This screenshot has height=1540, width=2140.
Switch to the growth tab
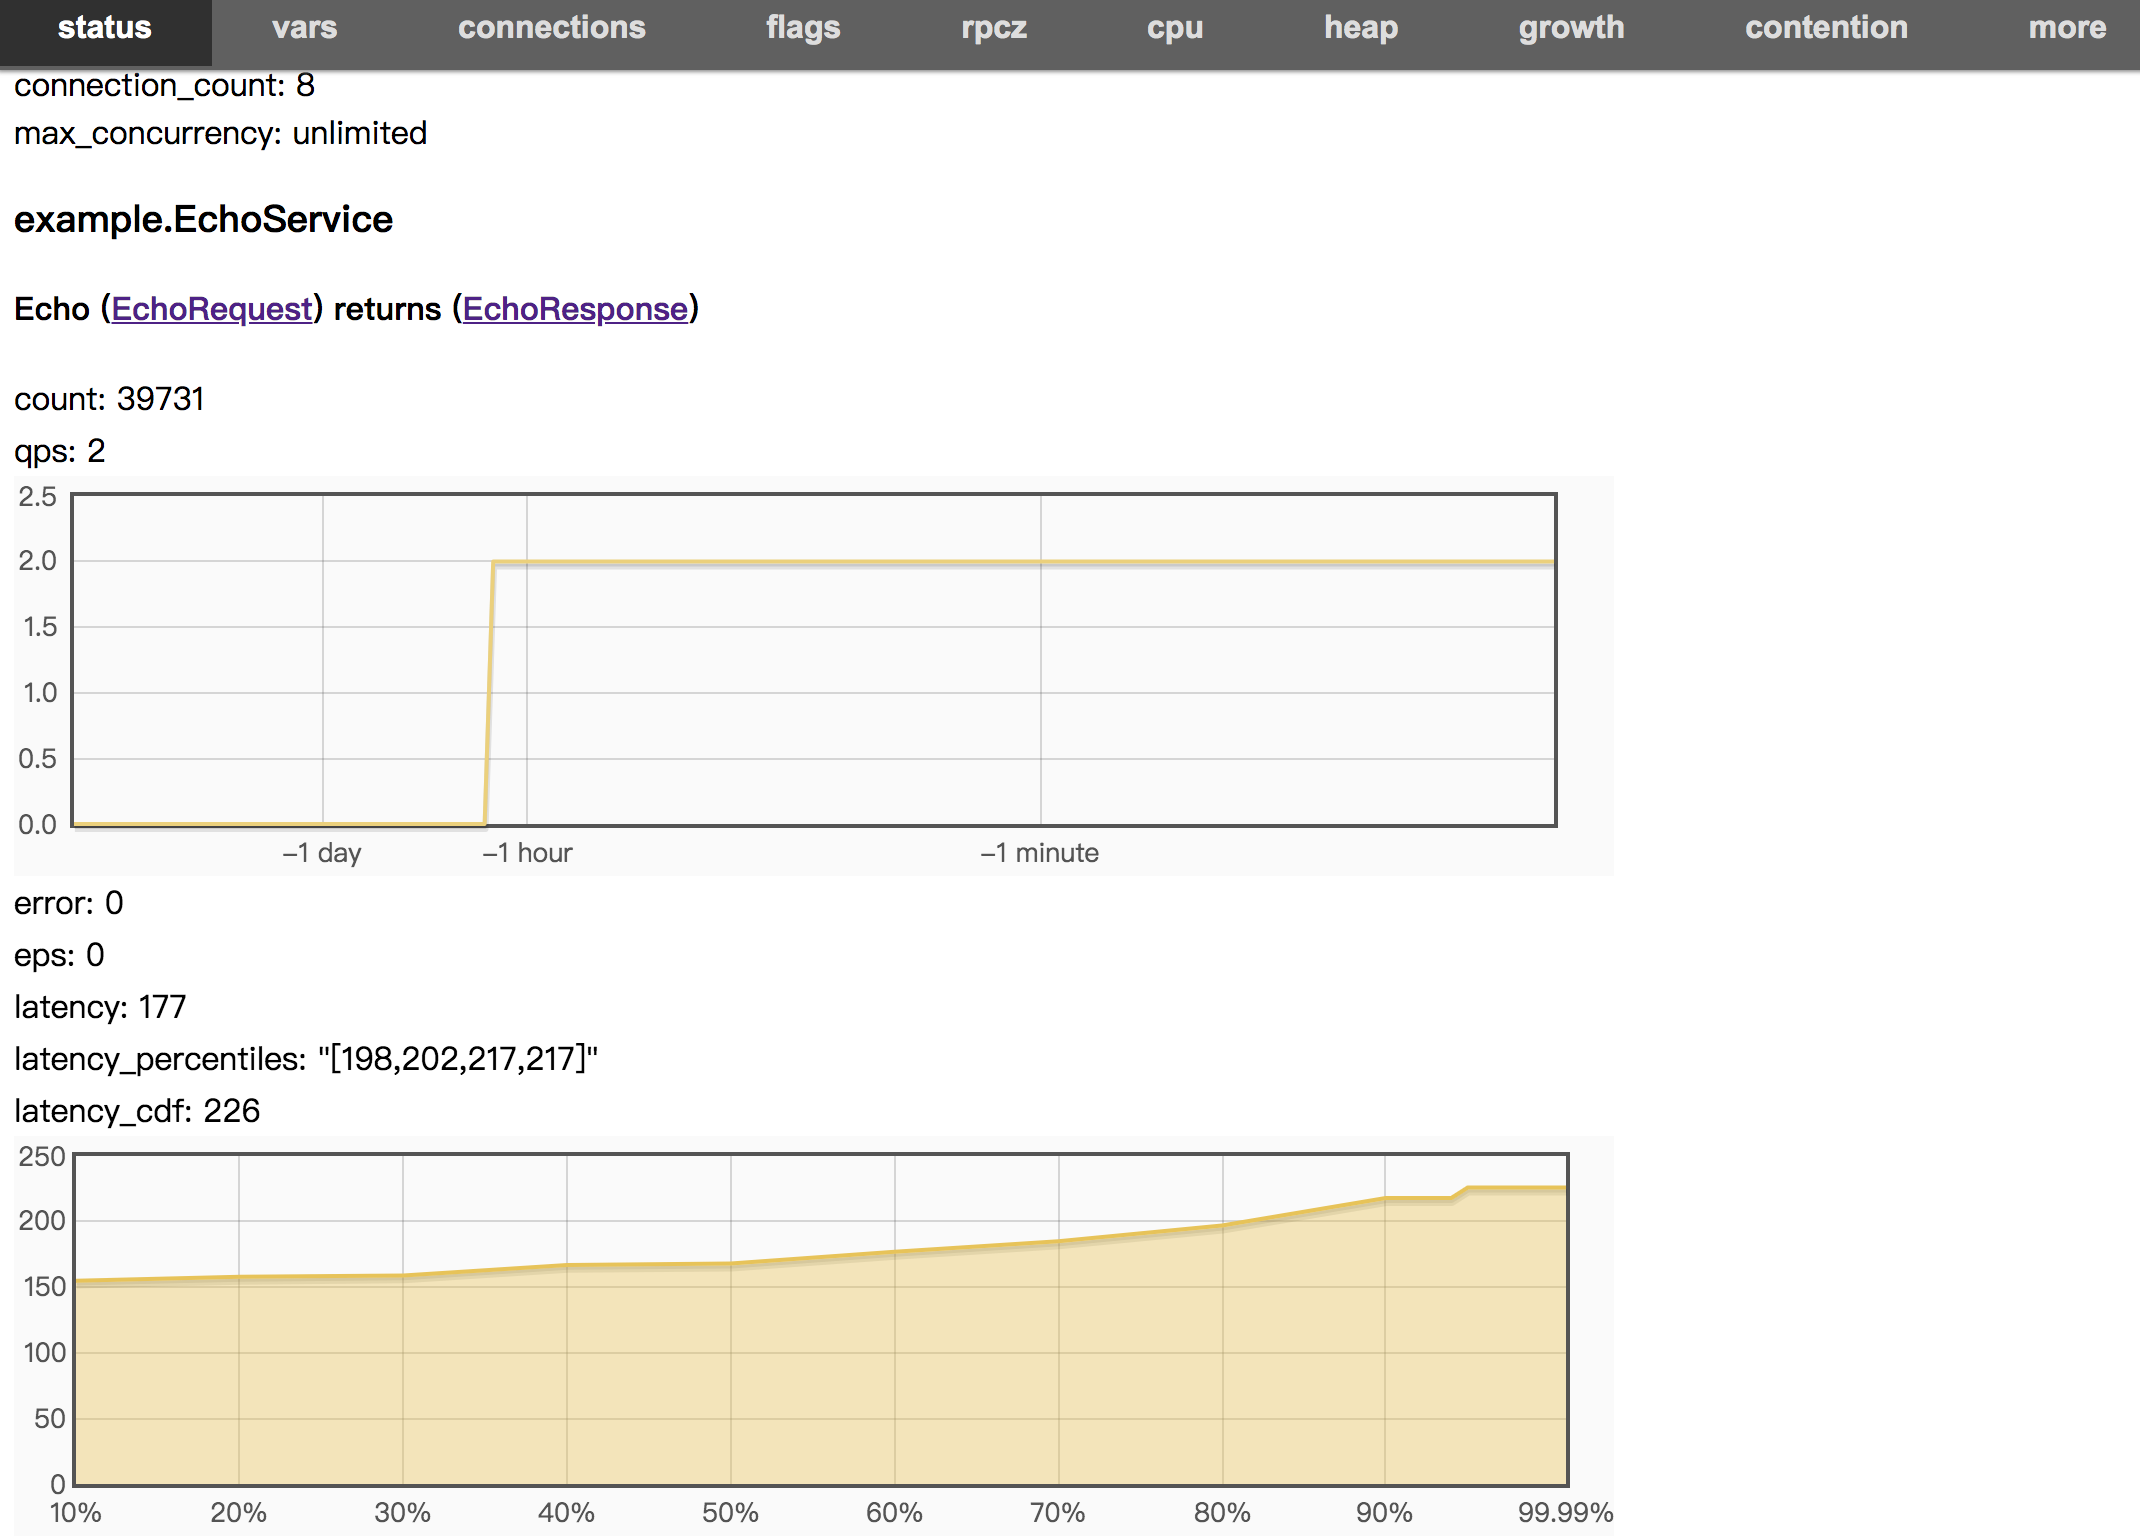(x=1570, y=28)
